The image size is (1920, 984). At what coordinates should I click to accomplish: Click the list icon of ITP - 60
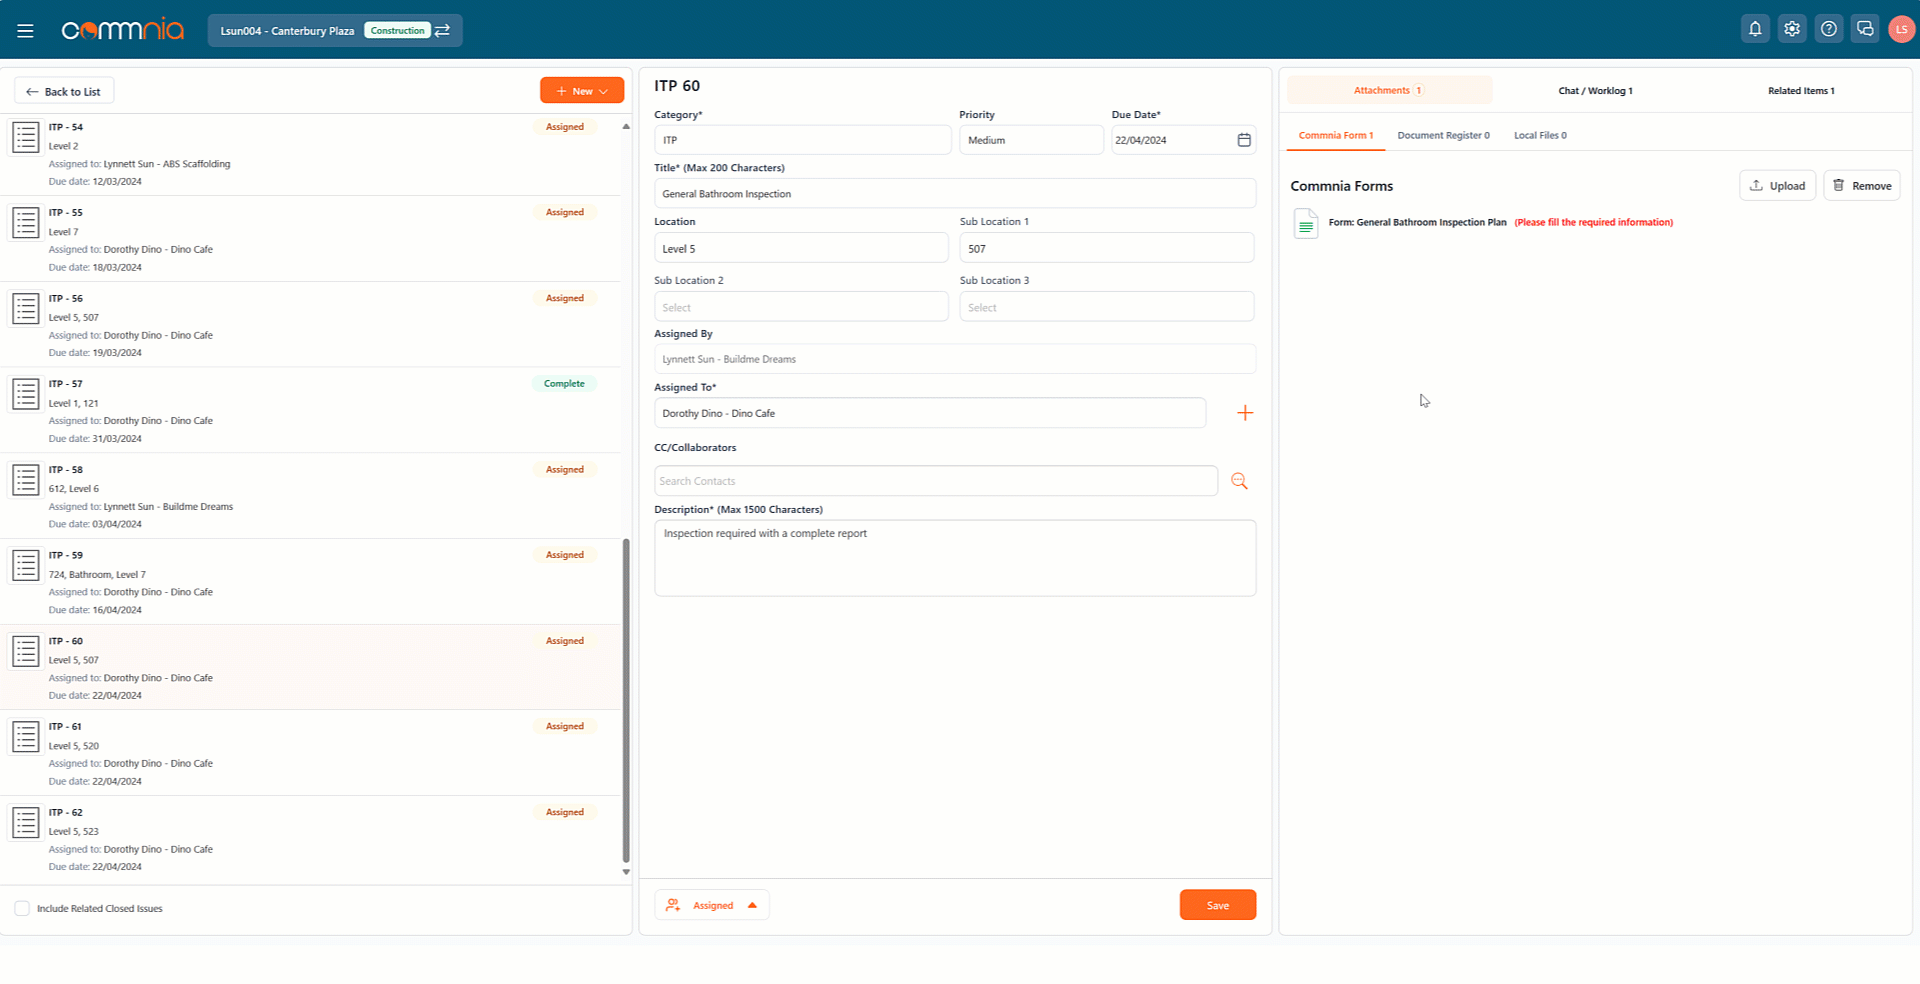26,651
